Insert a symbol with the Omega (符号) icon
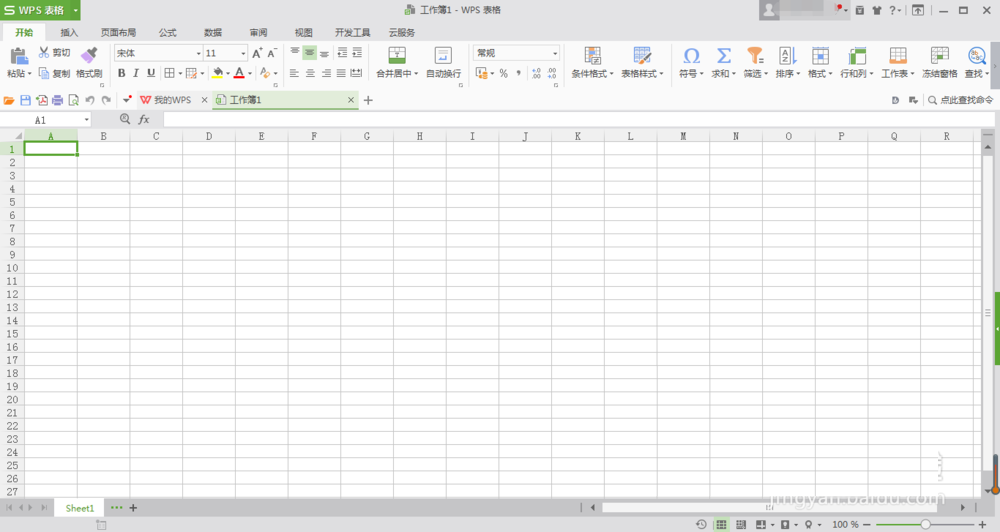Screen dimensions: 1000x532 coord(691,55)
